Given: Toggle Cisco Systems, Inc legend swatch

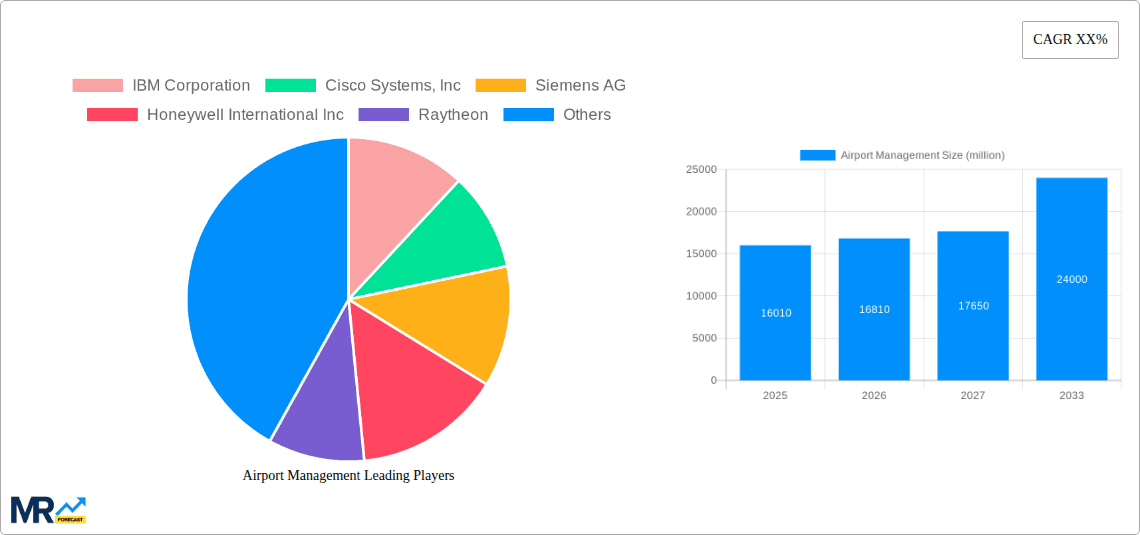Looking at the screenshot, I should (x=290, y=86).
